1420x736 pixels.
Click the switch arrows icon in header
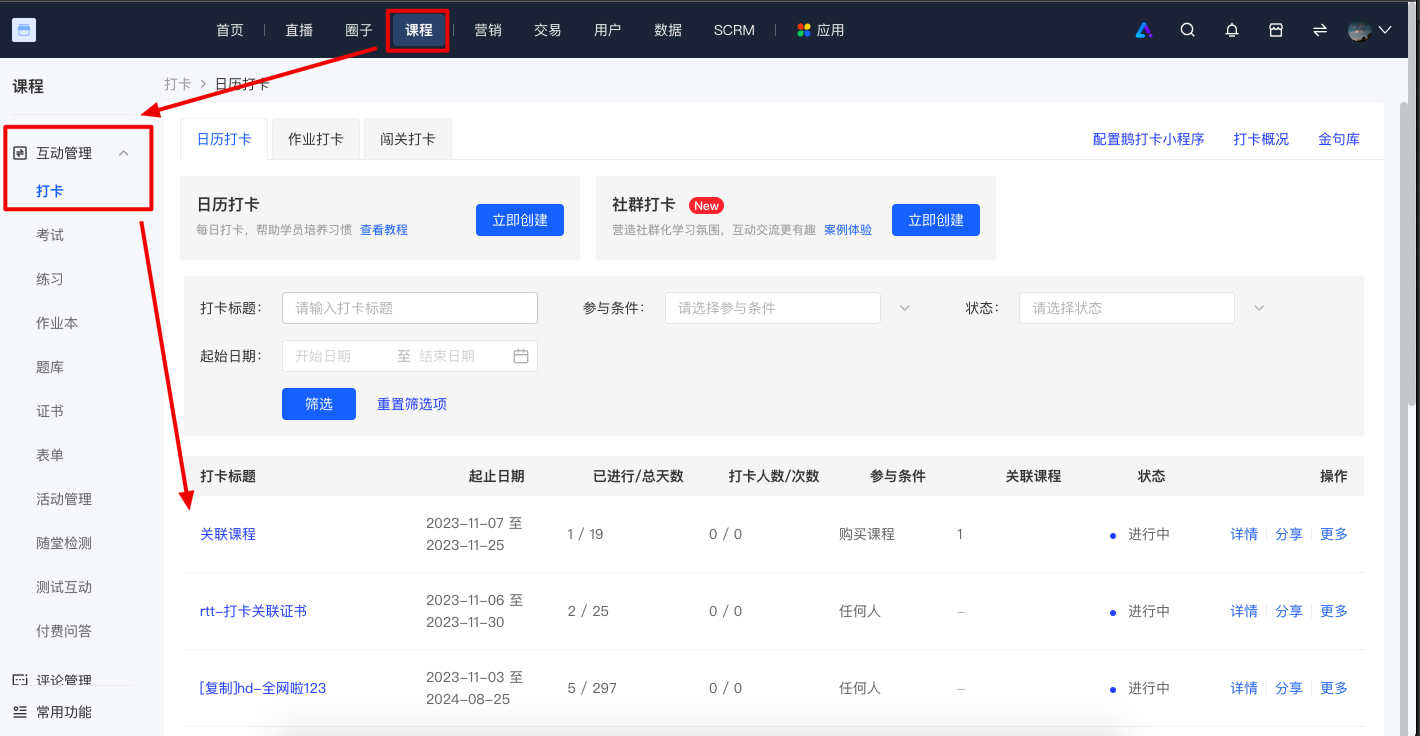click(1320, 30)
